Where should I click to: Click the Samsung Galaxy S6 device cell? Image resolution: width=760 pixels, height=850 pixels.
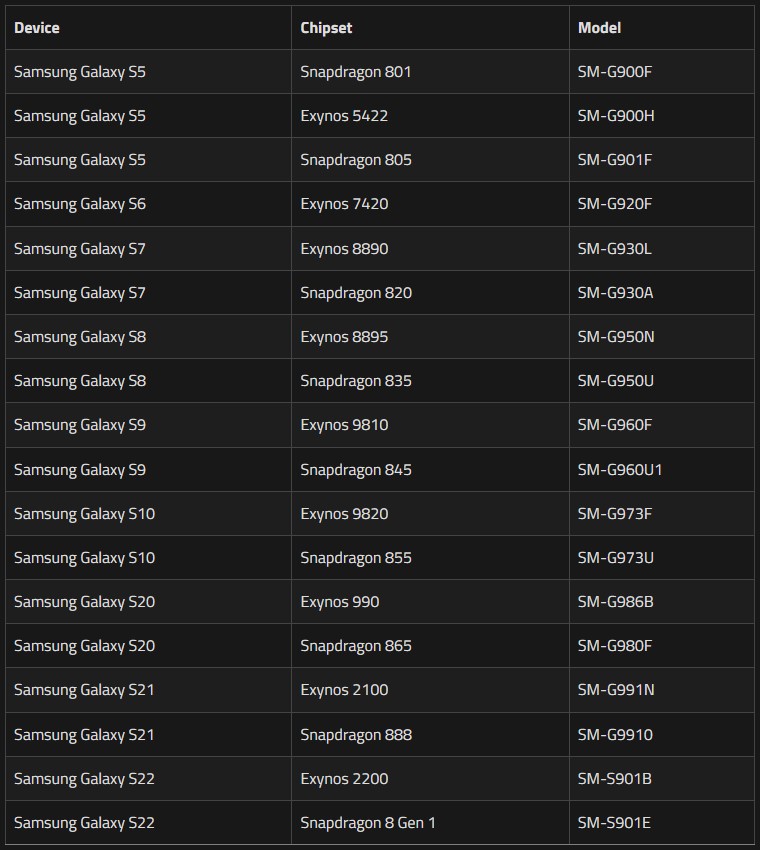click(80, 204)
